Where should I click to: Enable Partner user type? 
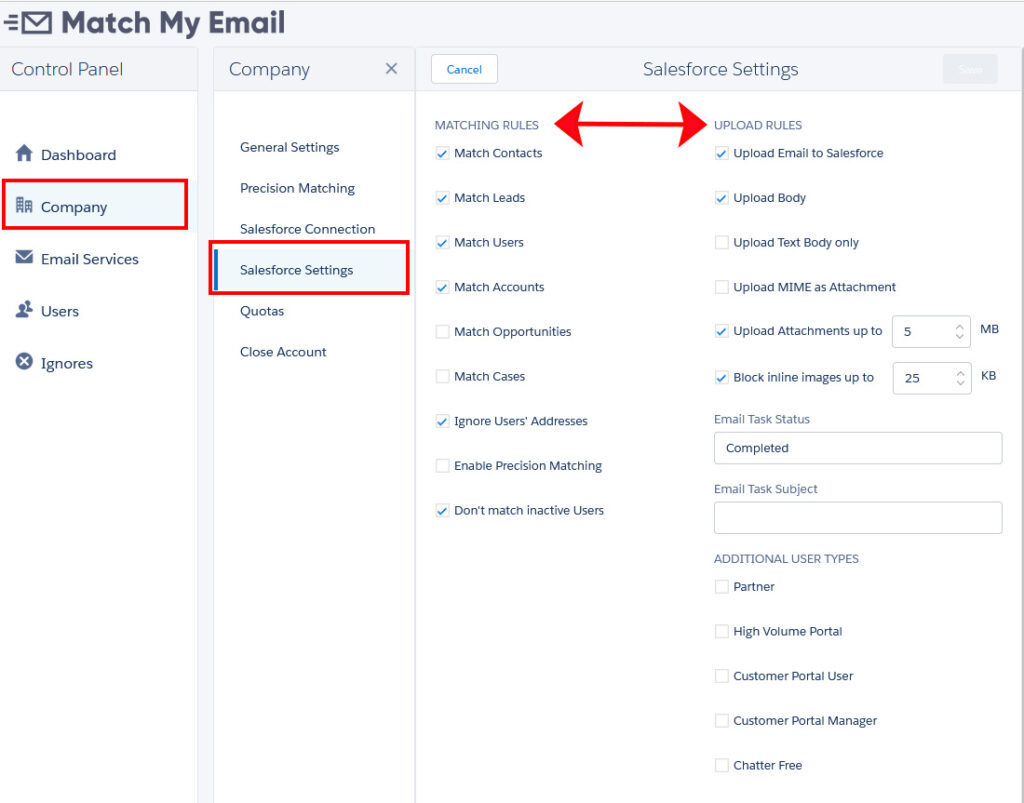point(722,587)
